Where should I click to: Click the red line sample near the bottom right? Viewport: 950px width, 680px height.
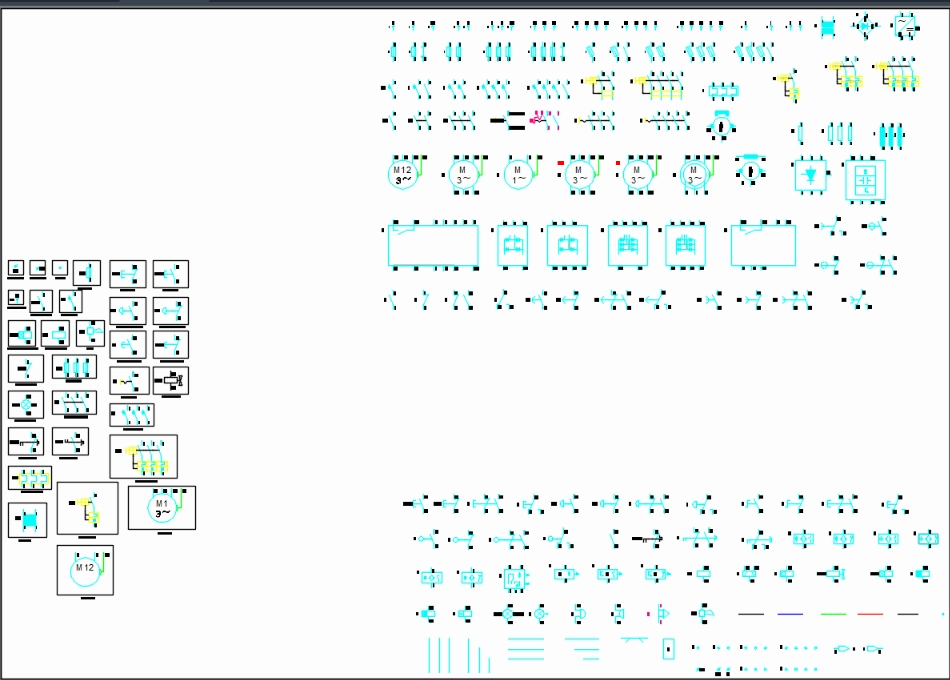[870, 614]
